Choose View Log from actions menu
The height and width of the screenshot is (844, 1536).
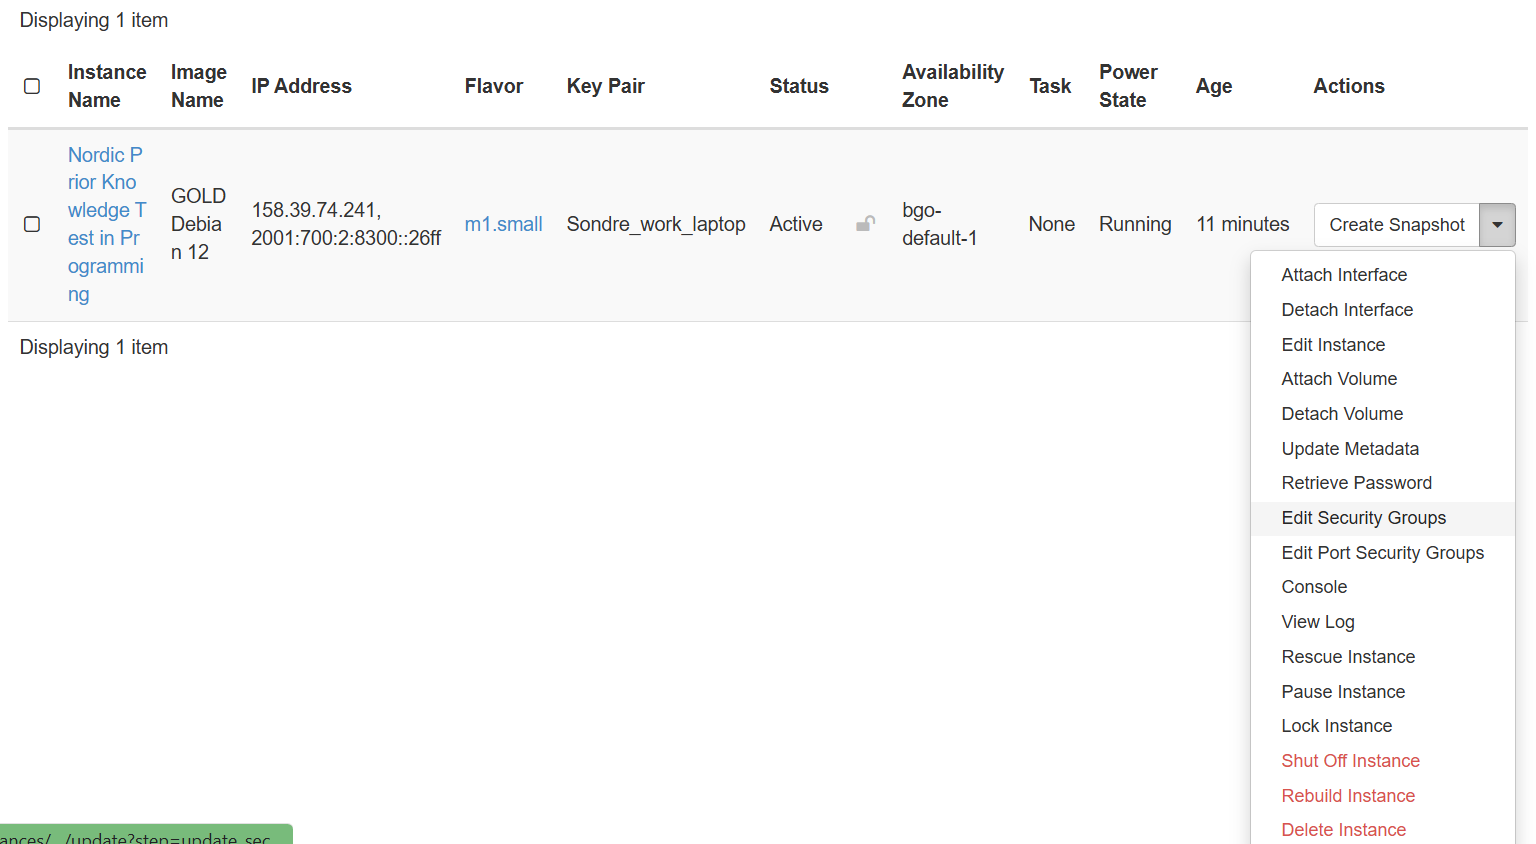click(x=1317, y=622)
